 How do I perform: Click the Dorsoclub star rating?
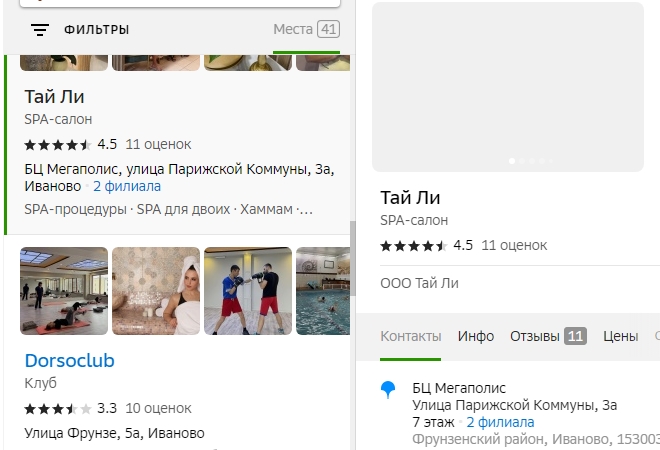pos(58,409)
